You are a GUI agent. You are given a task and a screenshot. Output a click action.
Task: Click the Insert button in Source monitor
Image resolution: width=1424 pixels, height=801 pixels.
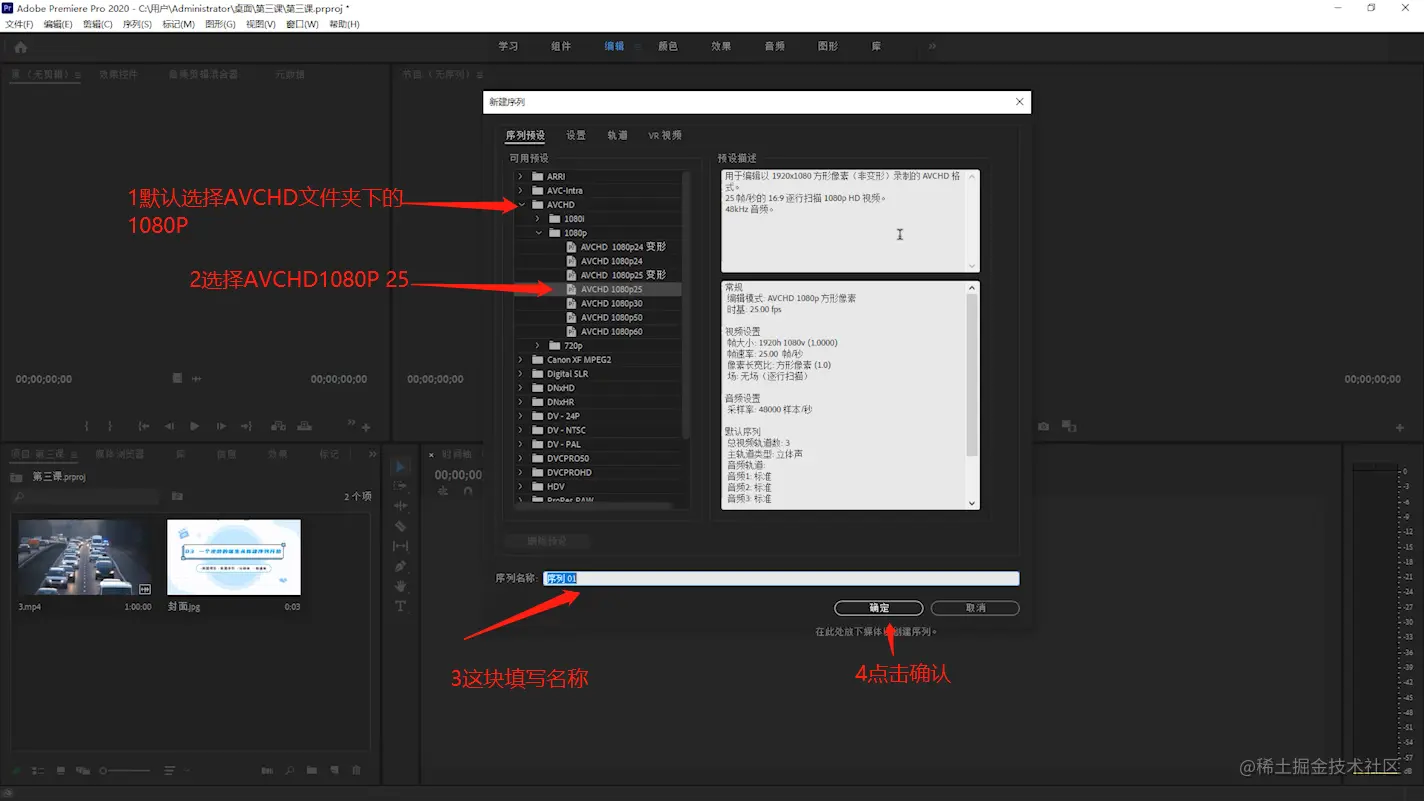point(279,426)
